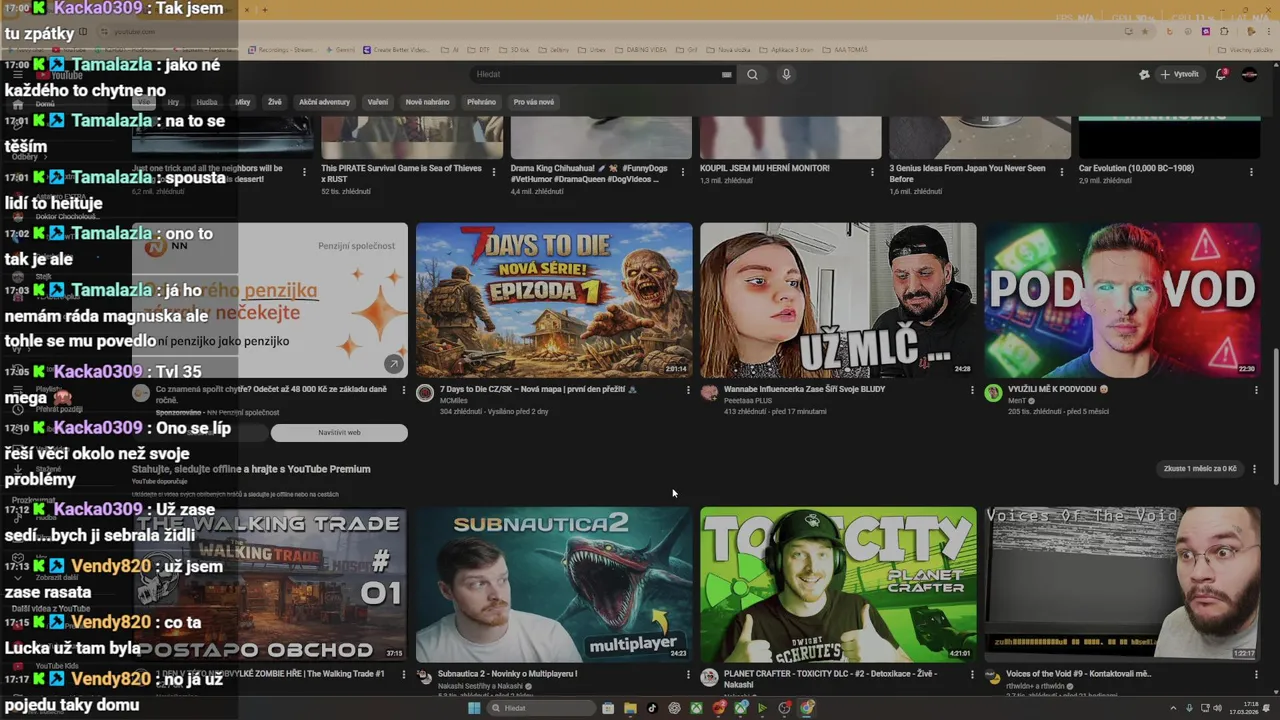Open video title 7 Days to Die CZ/SK
1280x720 pixels.
pos(537,389)
